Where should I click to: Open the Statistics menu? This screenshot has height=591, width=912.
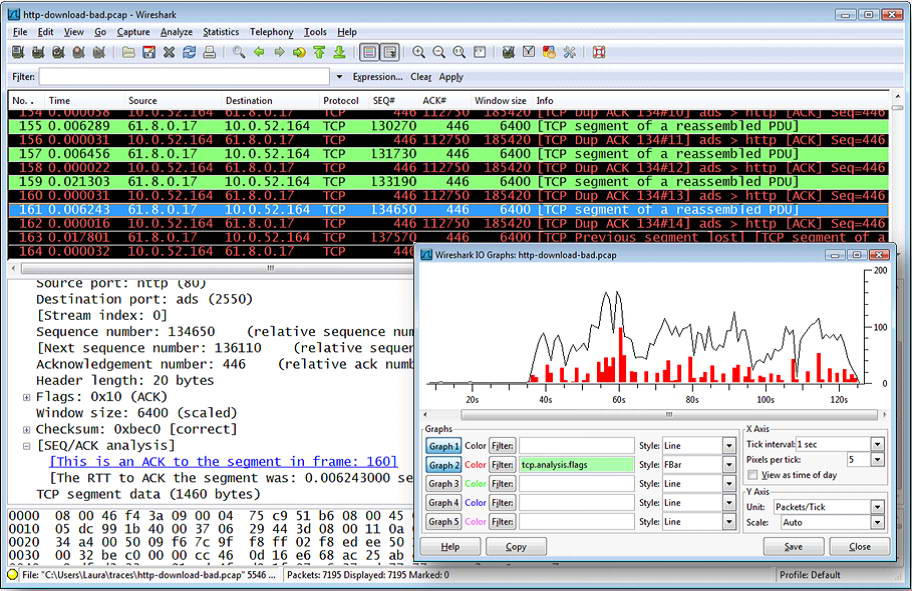coord(221,32)
